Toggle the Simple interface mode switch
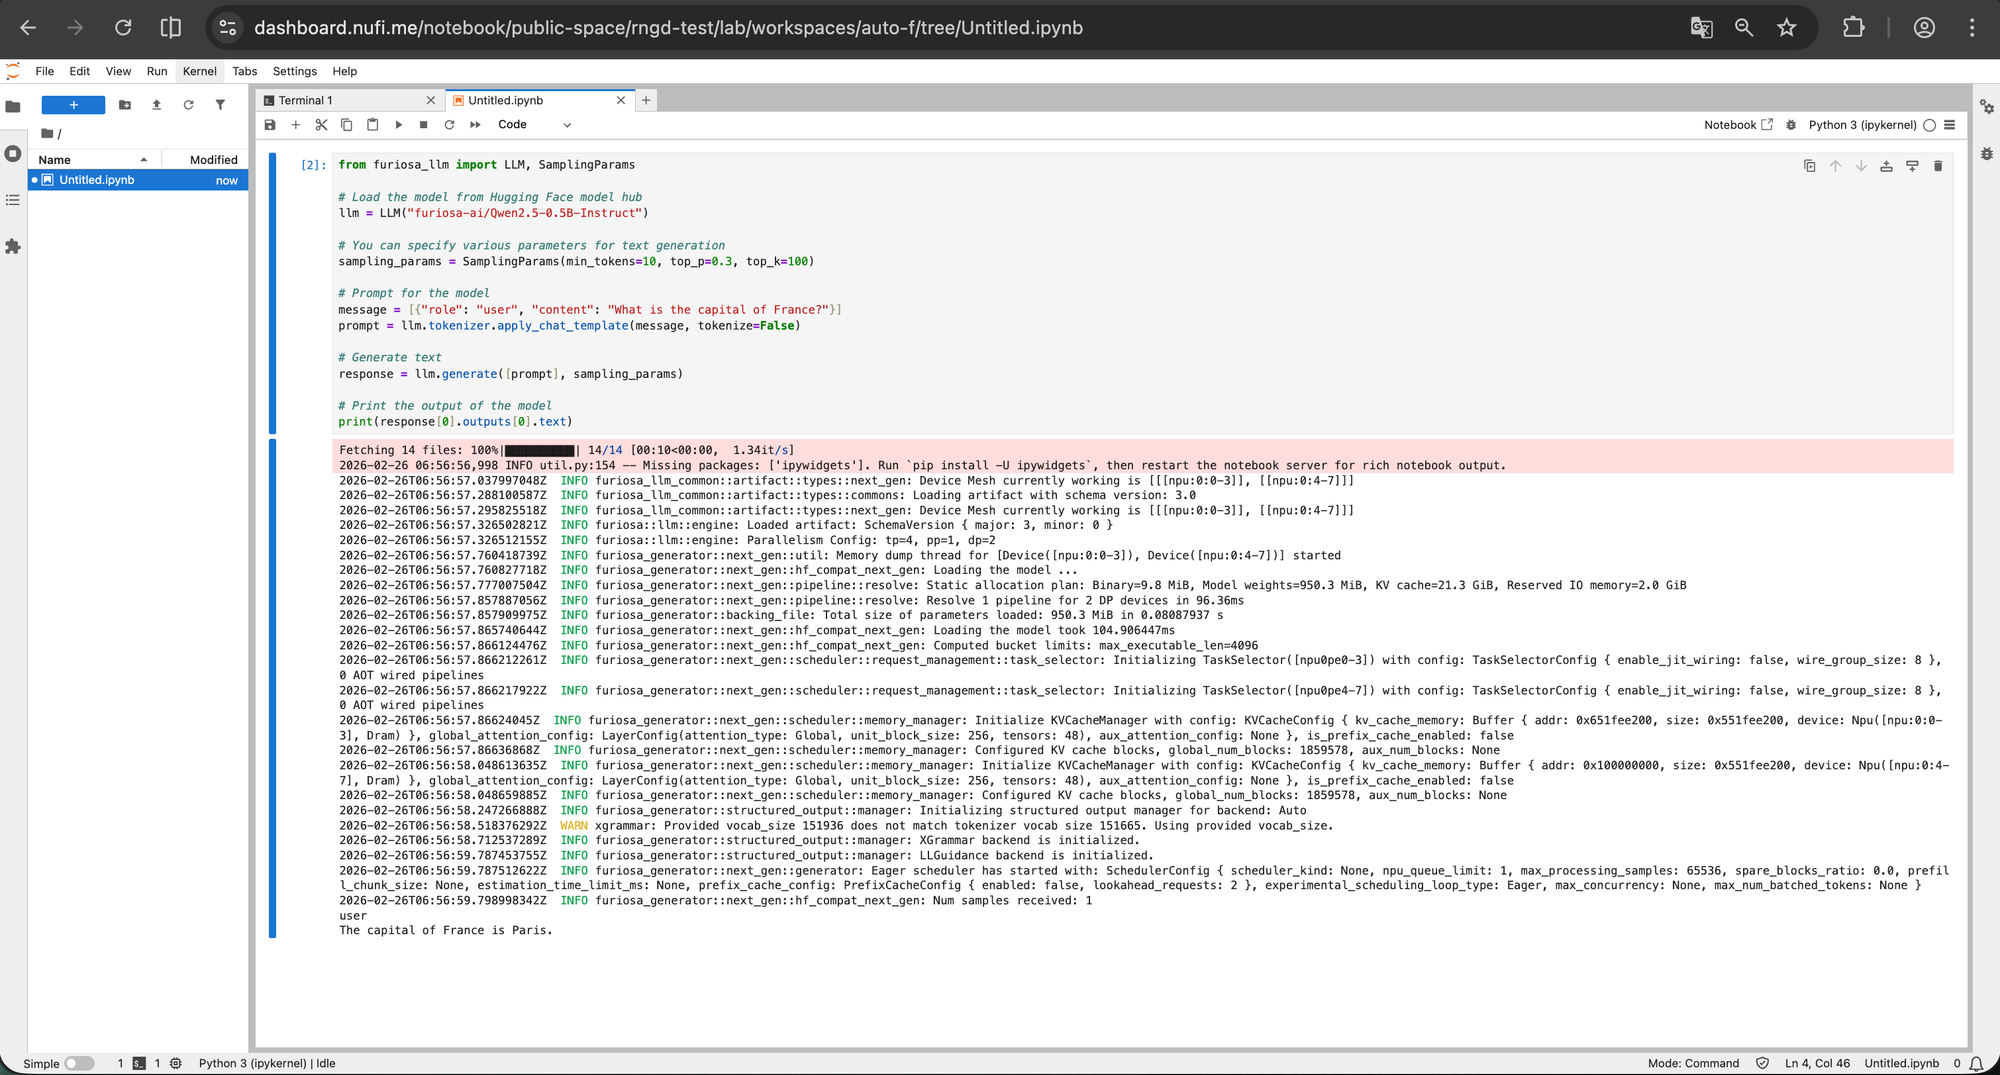The height and width of the screenshot is (1075, 2000). click(78, 1063)
